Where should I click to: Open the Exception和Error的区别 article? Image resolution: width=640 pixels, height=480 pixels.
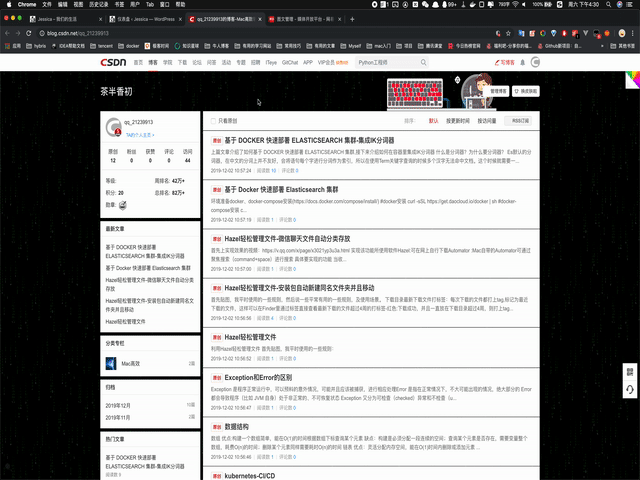(258, 377)
